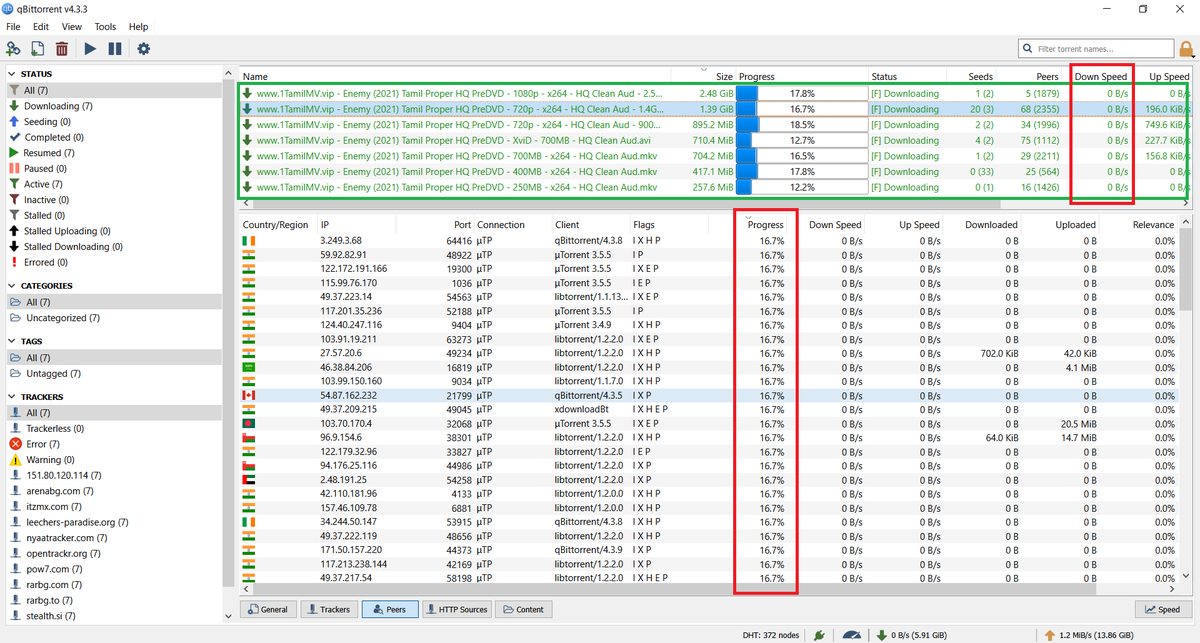Click the 17.8% progress bar of 1080p torrent
This screenshot has height=643, width=1200.
pos(801,93)
